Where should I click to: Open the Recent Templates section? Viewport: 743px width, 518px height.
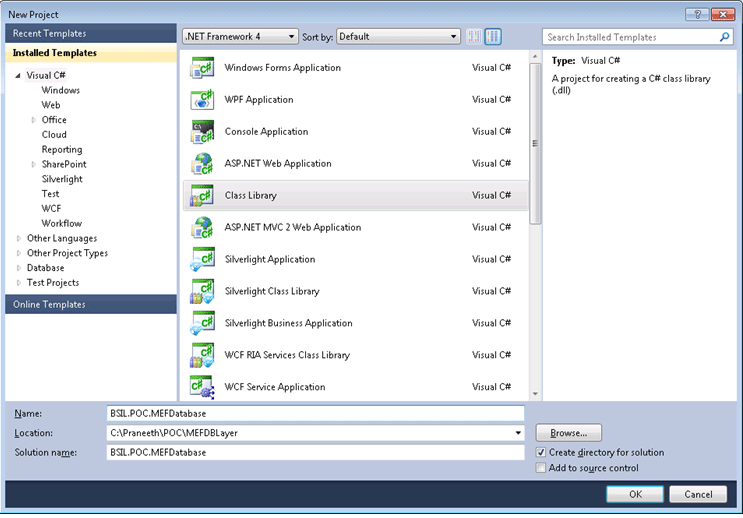point(91,34)
